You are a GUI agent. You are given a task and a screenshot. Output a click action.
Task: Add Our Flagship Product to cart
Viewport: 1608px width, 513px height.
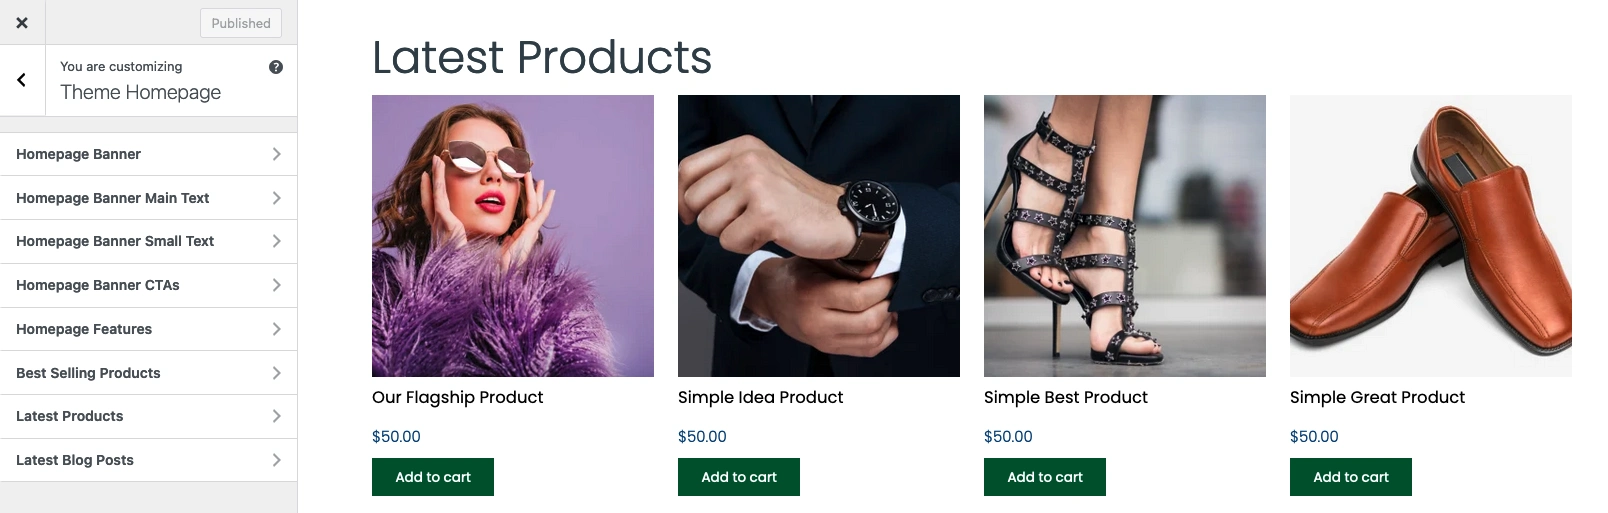(433, 477)
